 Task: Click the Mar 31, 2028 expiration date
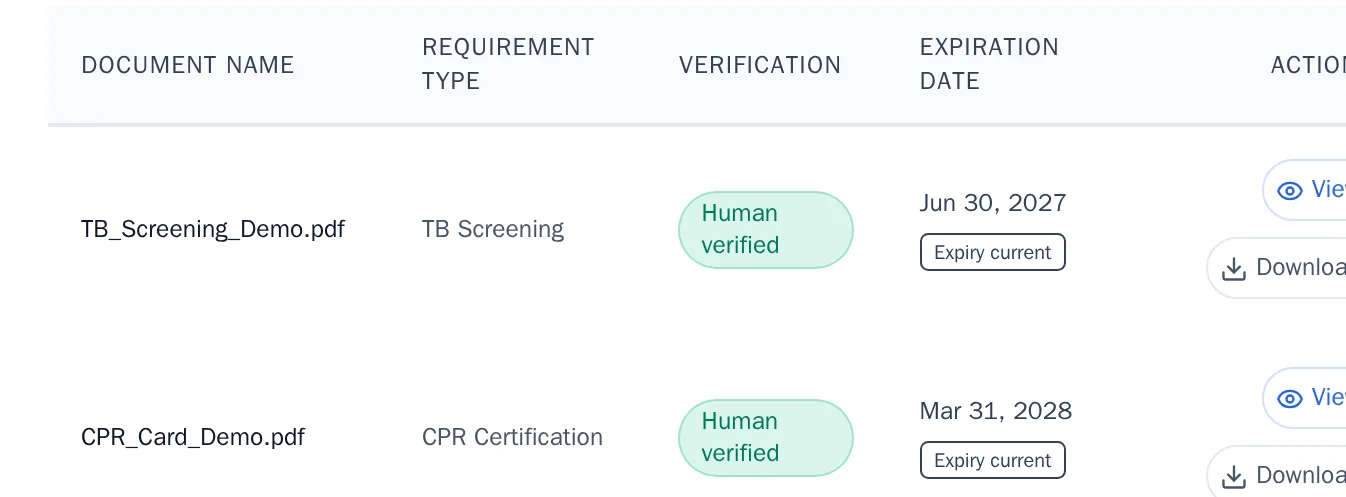996,411
